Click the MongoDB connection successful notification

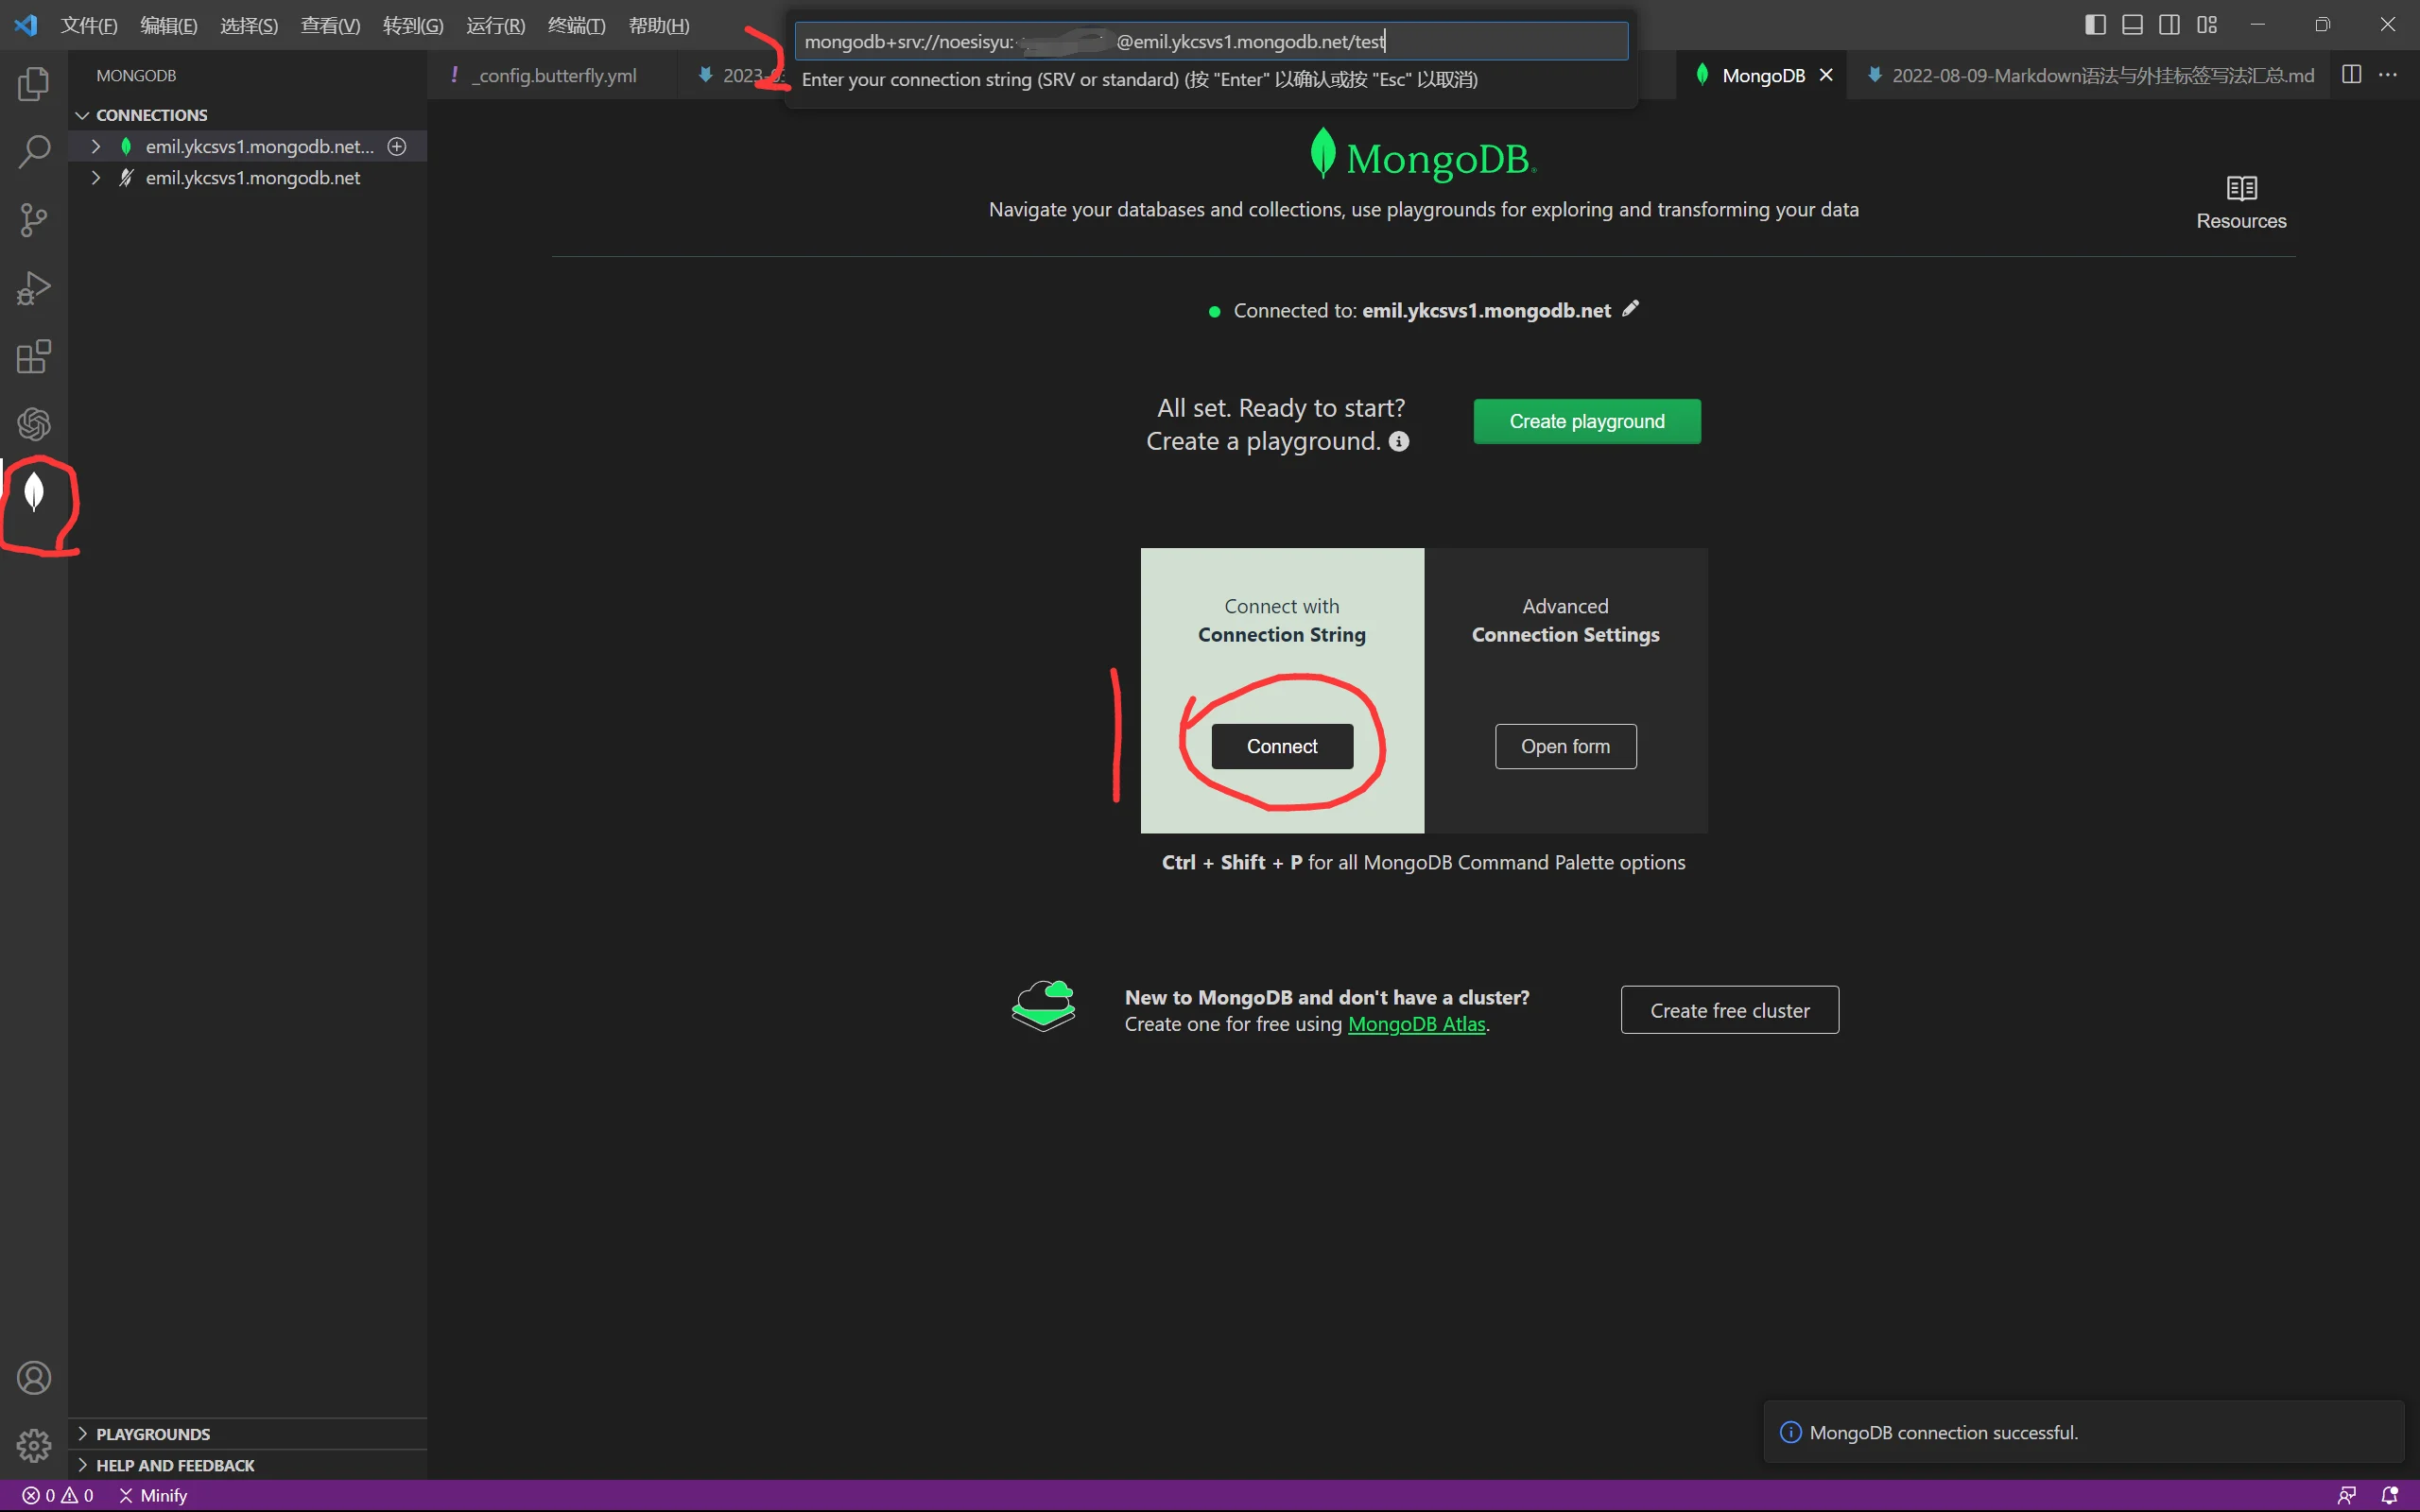click(x=2083, y=1432)
